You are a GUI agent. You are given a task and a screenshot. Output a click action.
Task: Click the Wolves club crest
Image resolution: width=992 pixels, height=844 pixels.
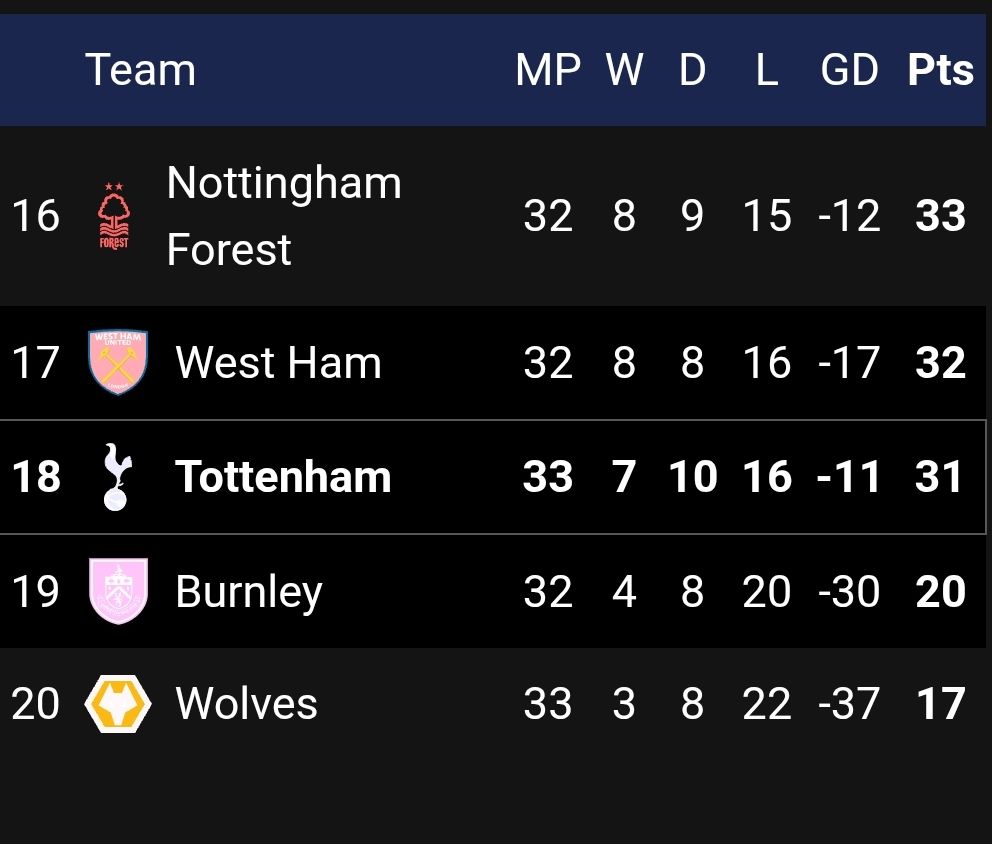pyautogui.click(x=118, y=704)
